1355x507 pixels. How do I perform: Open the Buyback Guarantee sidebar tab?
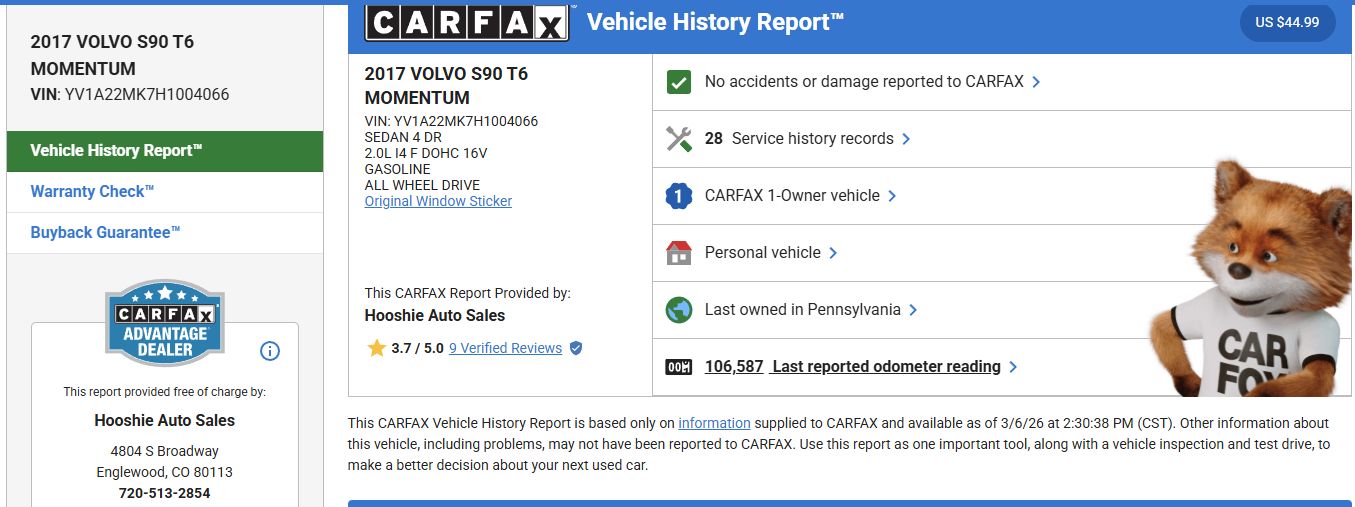pyautogui.click(x=106, y=233)
